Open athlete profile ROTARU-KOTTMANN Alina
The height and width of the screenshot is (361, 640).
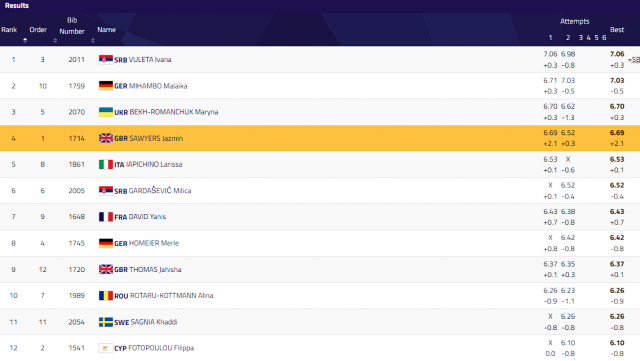coord(171,295)
